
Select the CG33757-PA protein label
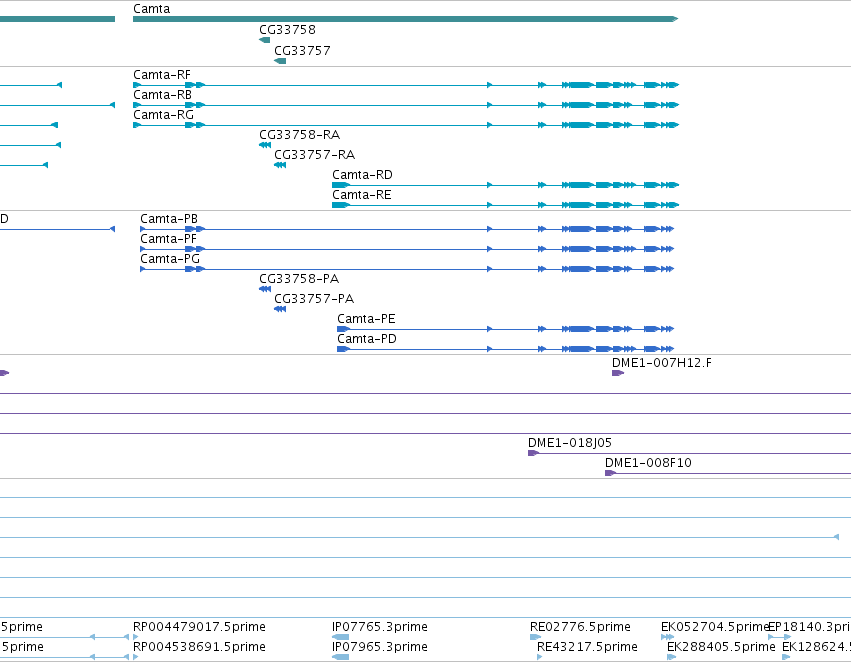coord(314,299)
